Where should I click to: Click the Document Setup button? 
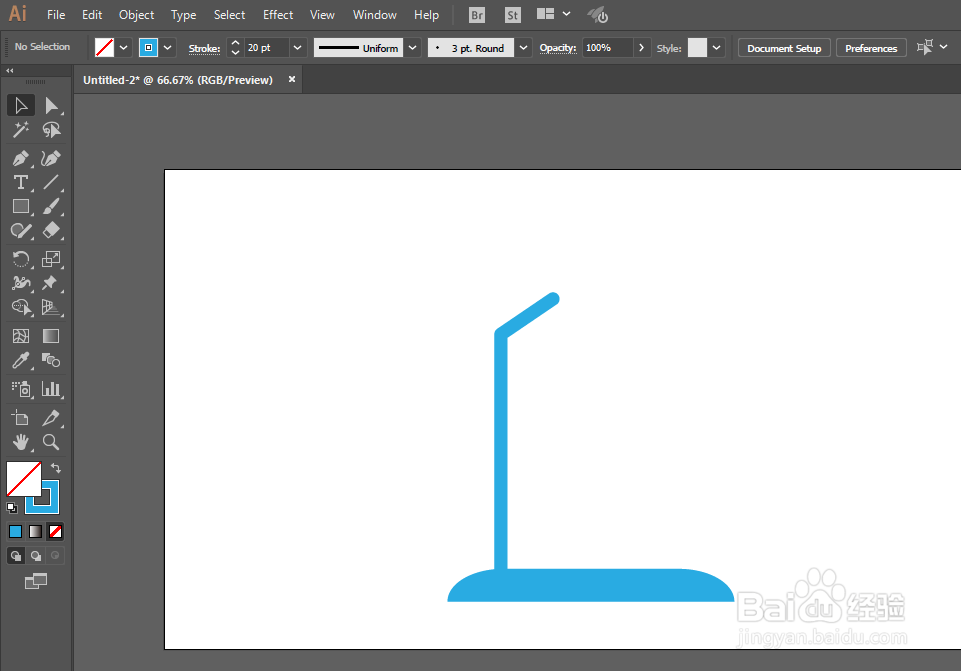[x=784, y=48]
